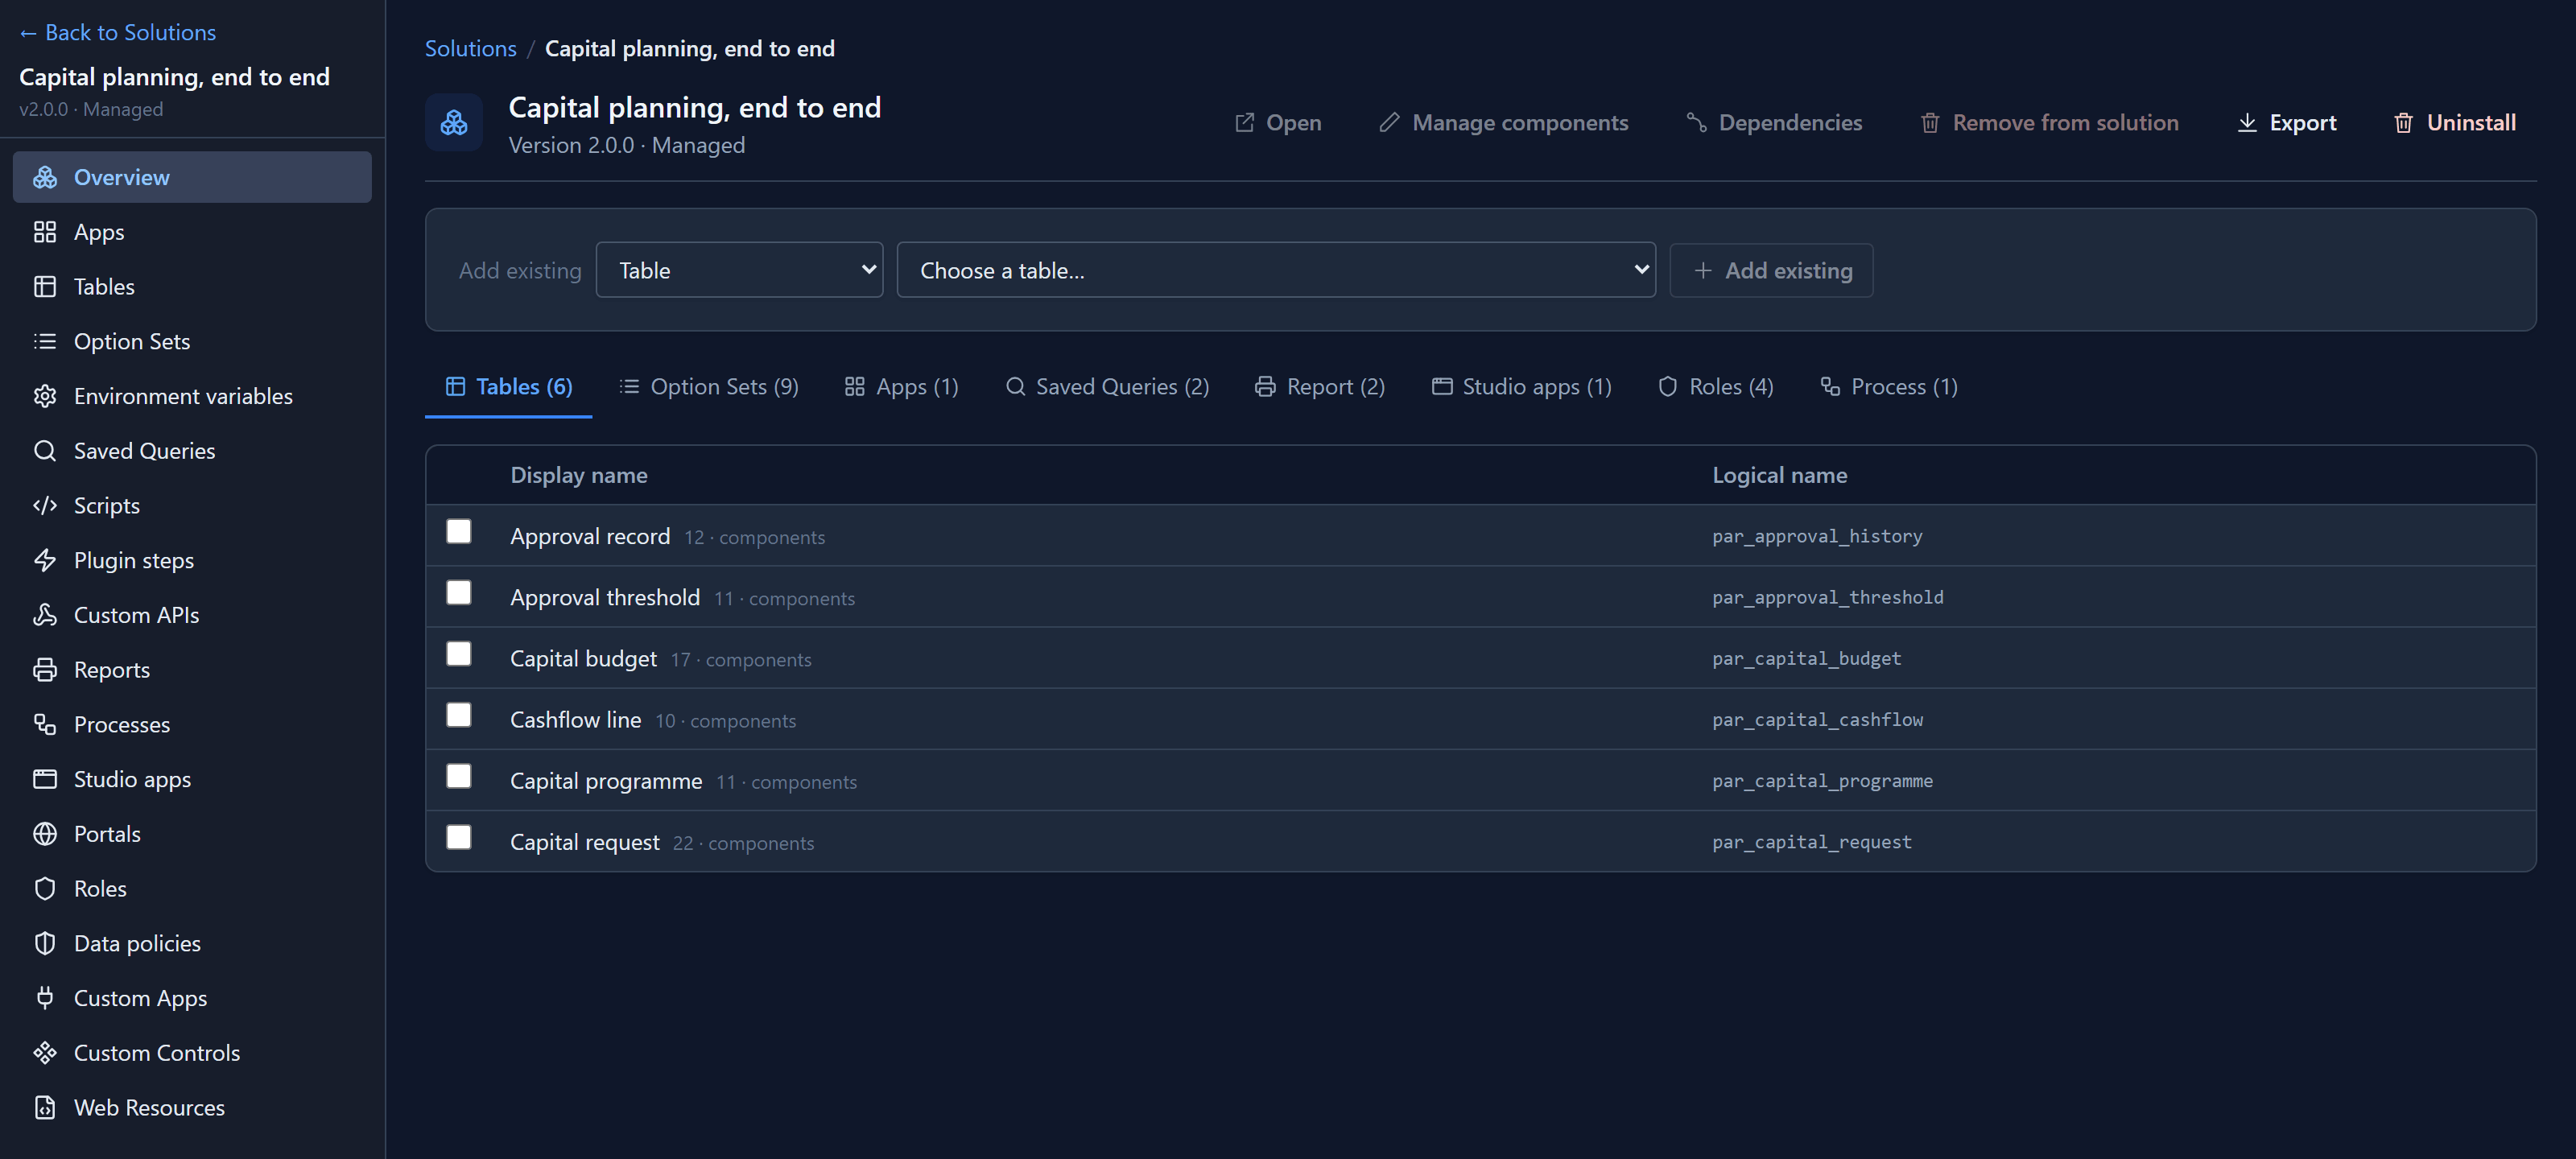This screenshot has height=1159, width=2576.
Task: Check the Cashflow line checkbox
Action: pos(459,715)
